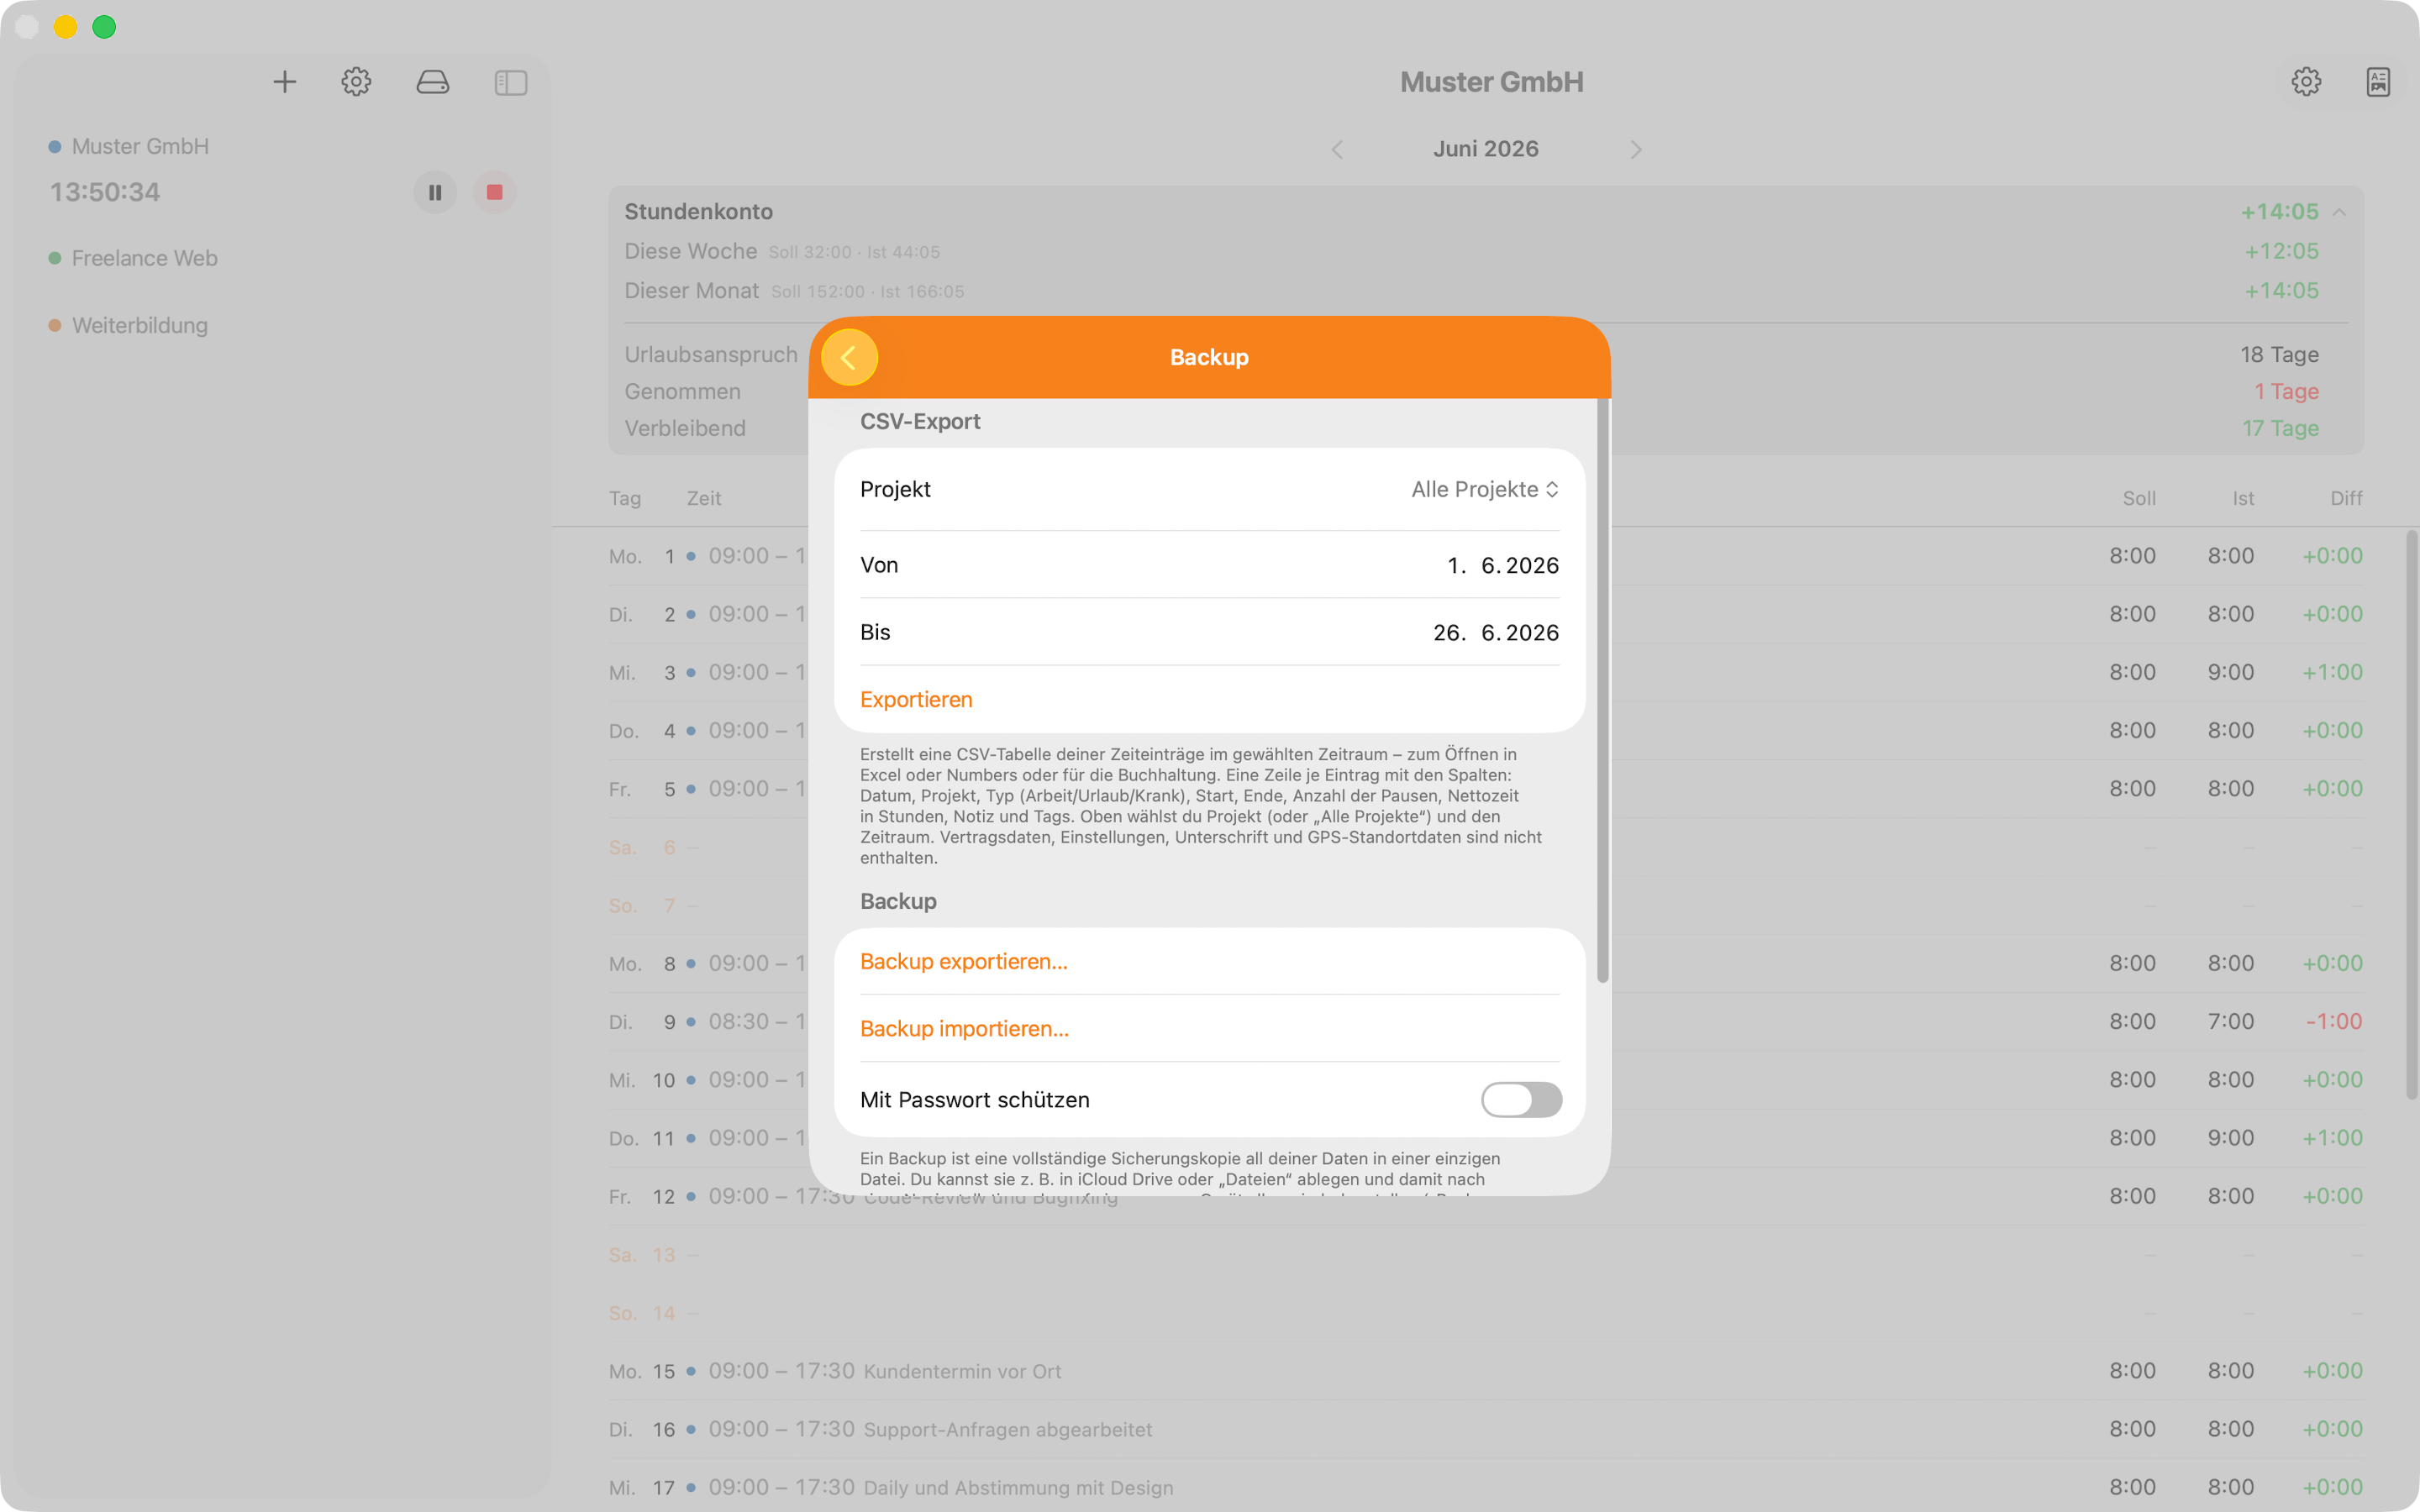Open the Mo. 15 Kundentermin vor Ort entry
The height and width of the screenshot is (1512, 2420).
(x=1486, y=1371)
